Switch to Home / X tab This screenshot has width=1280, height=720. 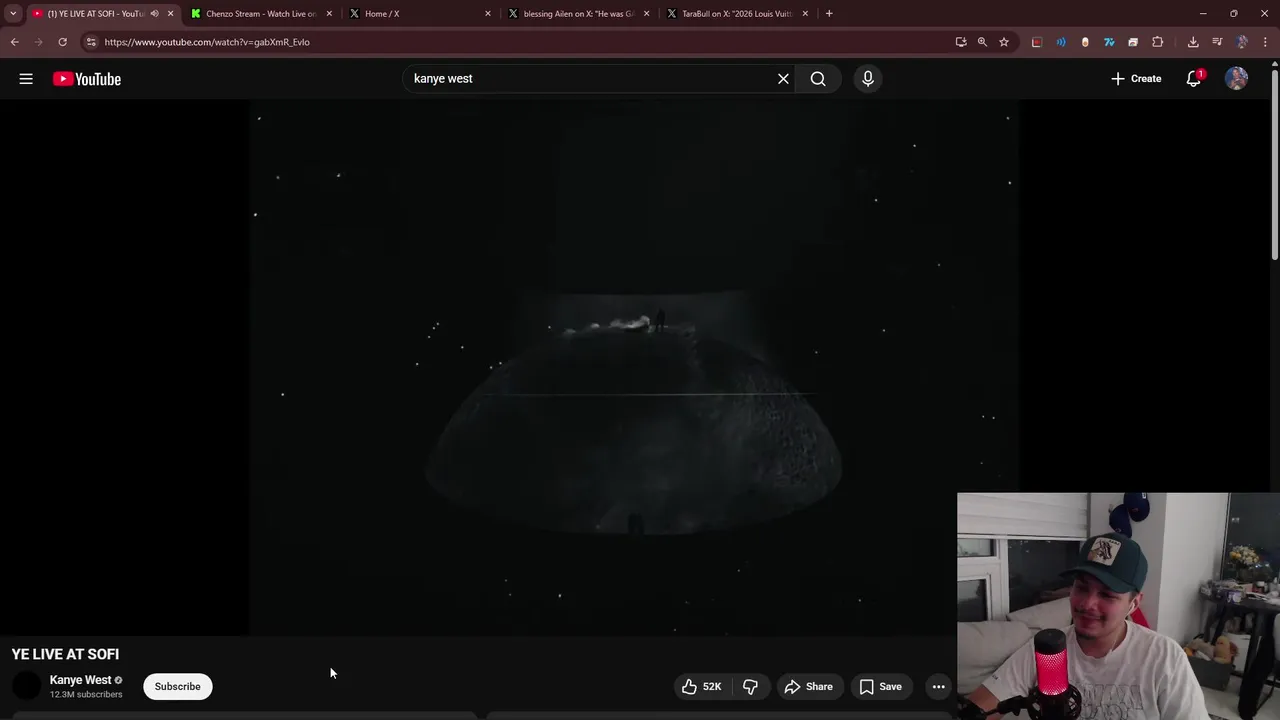(x=420, y=14)
